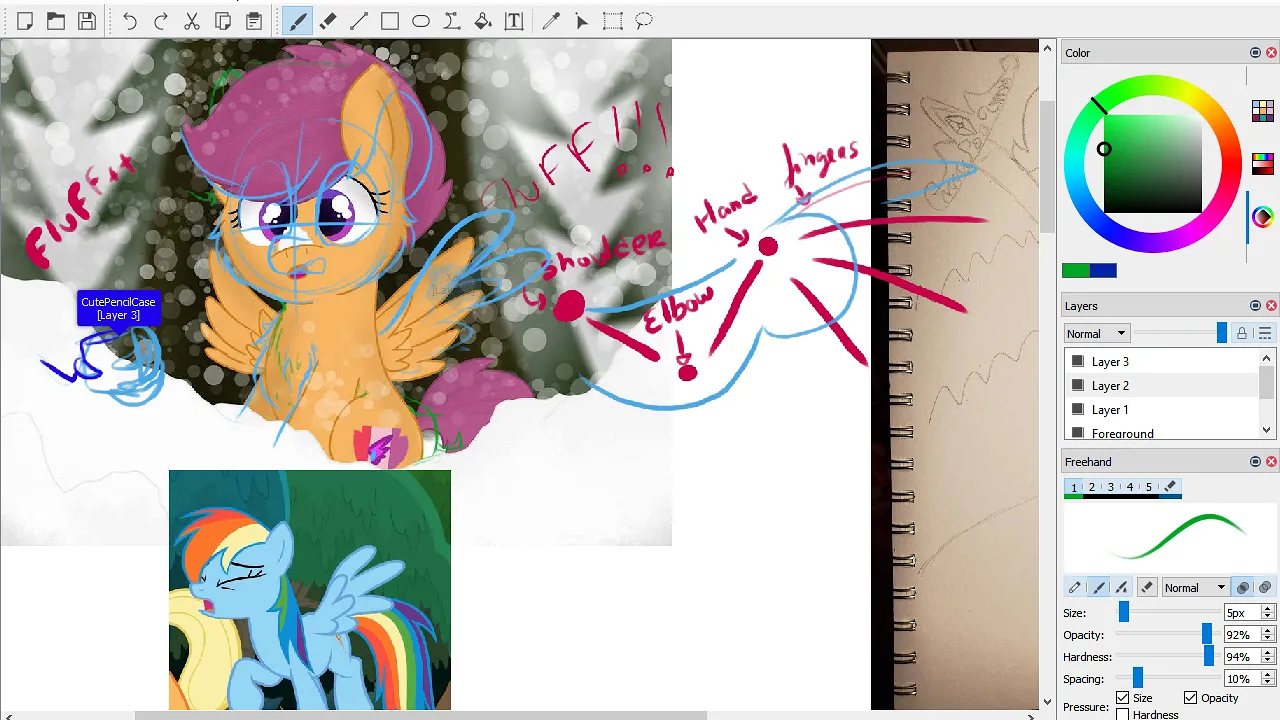Select the Ellipse shape tool
This screenshot has width=1280, height=720.
(421, 21)
